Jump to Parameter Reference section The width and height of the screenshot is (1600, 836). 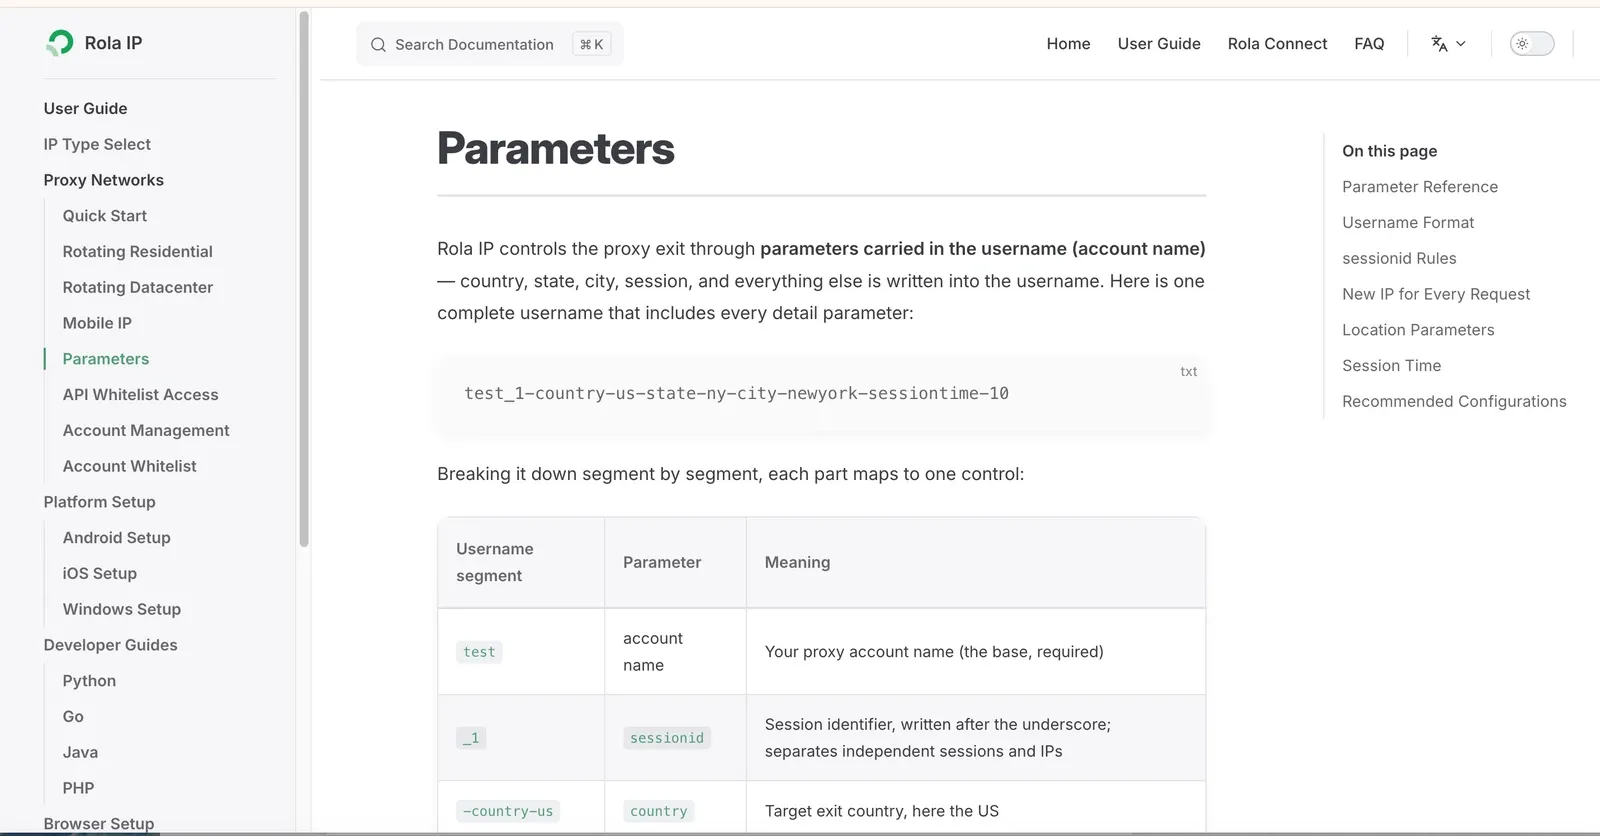[1420, 187]
